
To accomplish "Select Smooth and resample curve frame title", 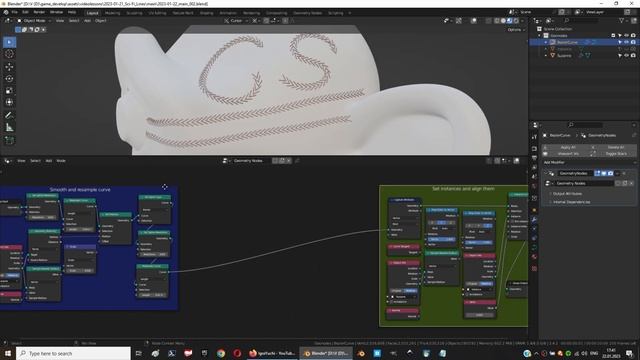I will tap(80, 189).
